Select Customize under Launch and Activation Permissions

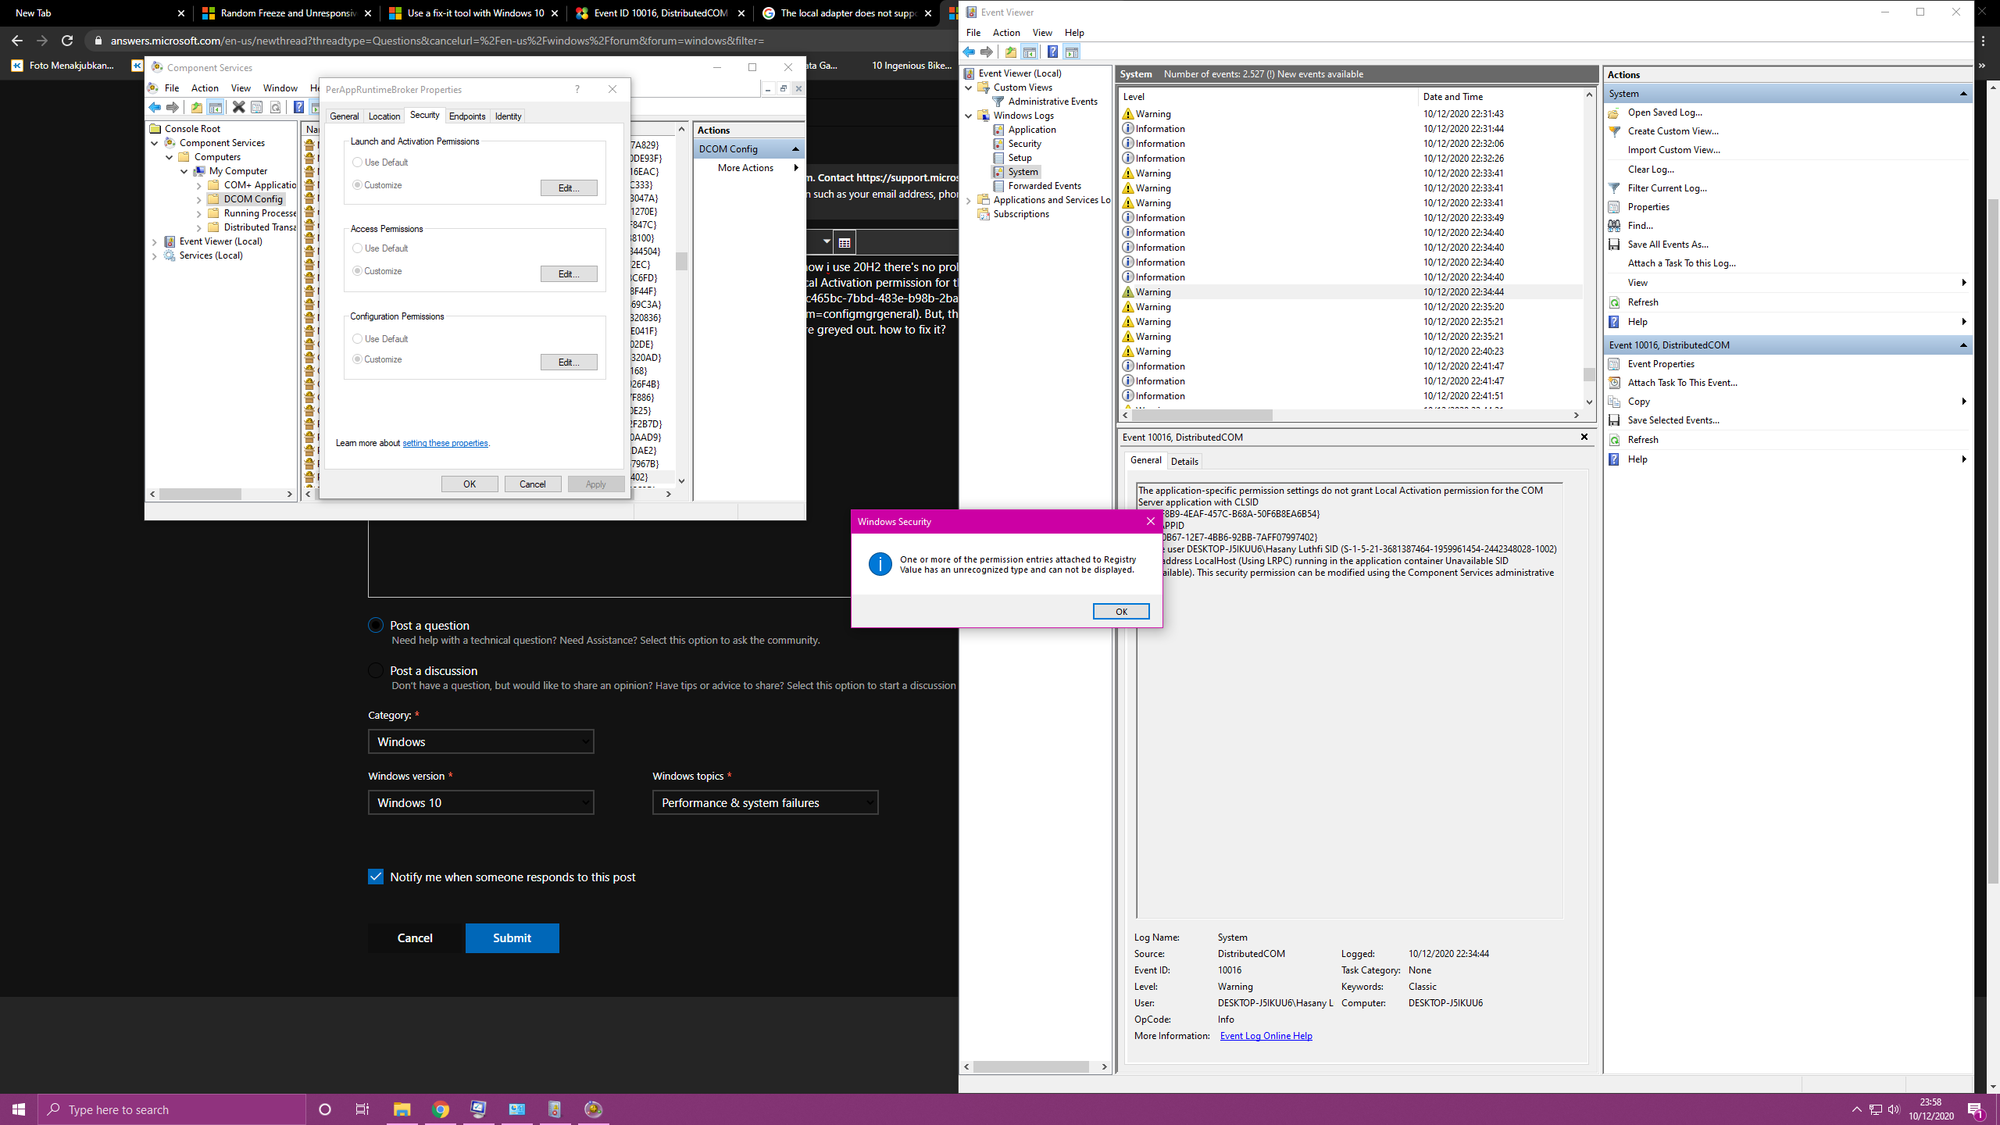tap(357, 185)
